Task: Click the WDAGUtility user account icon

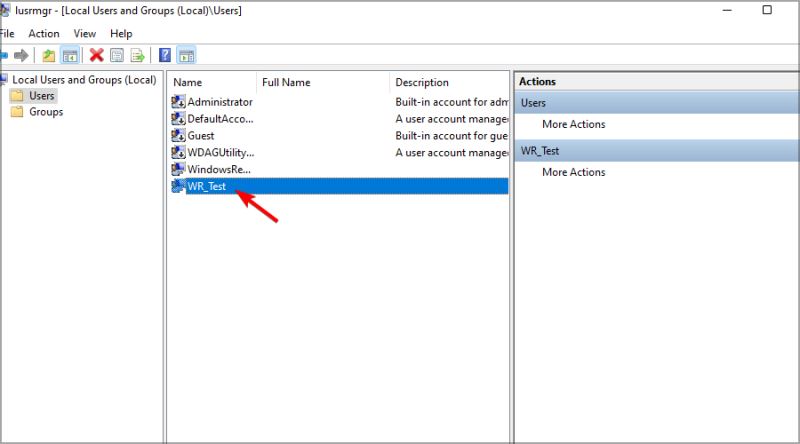Action: [x=178, y=152]
